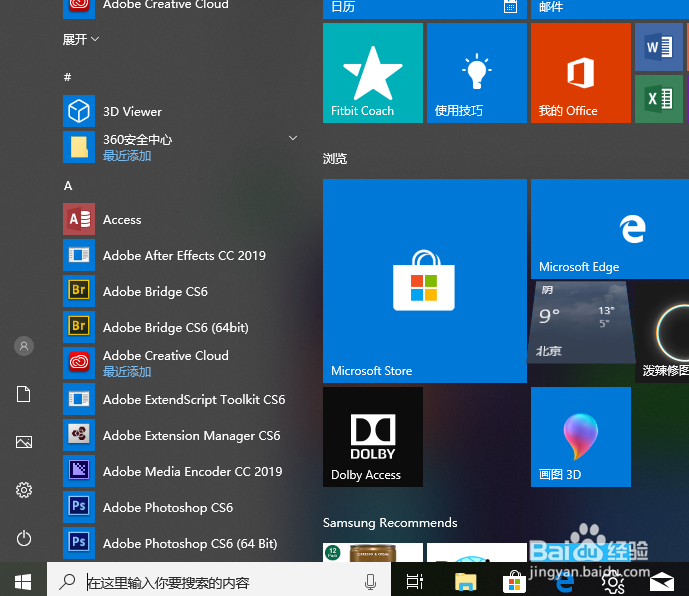Open the Microsoft Store large tile
This screenshot has height=596, width=689.
(x=425, y=281)
